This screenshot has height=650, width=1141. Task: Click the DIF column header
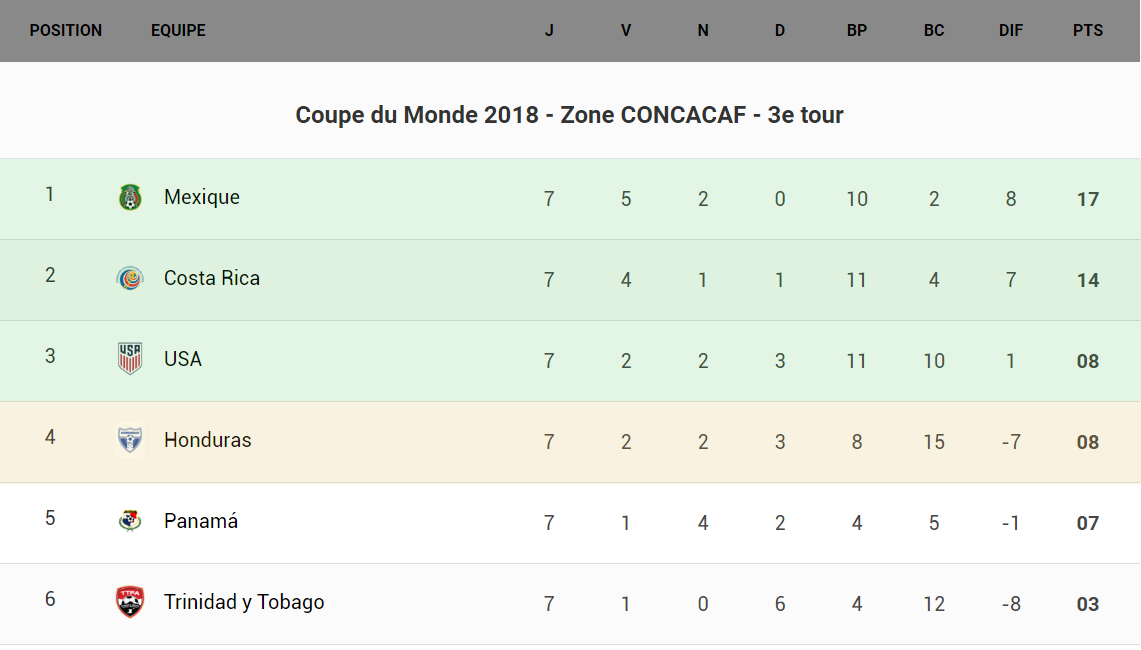1011,31
